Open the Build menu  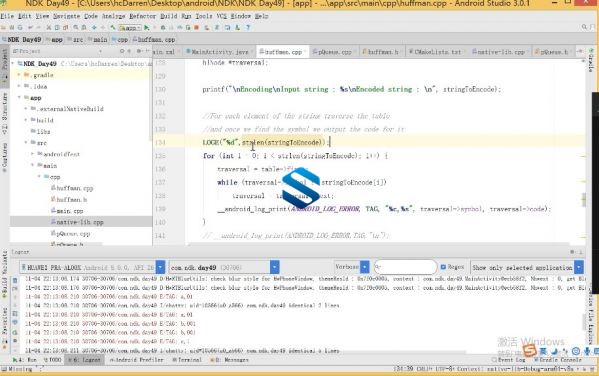click(168, 16)
